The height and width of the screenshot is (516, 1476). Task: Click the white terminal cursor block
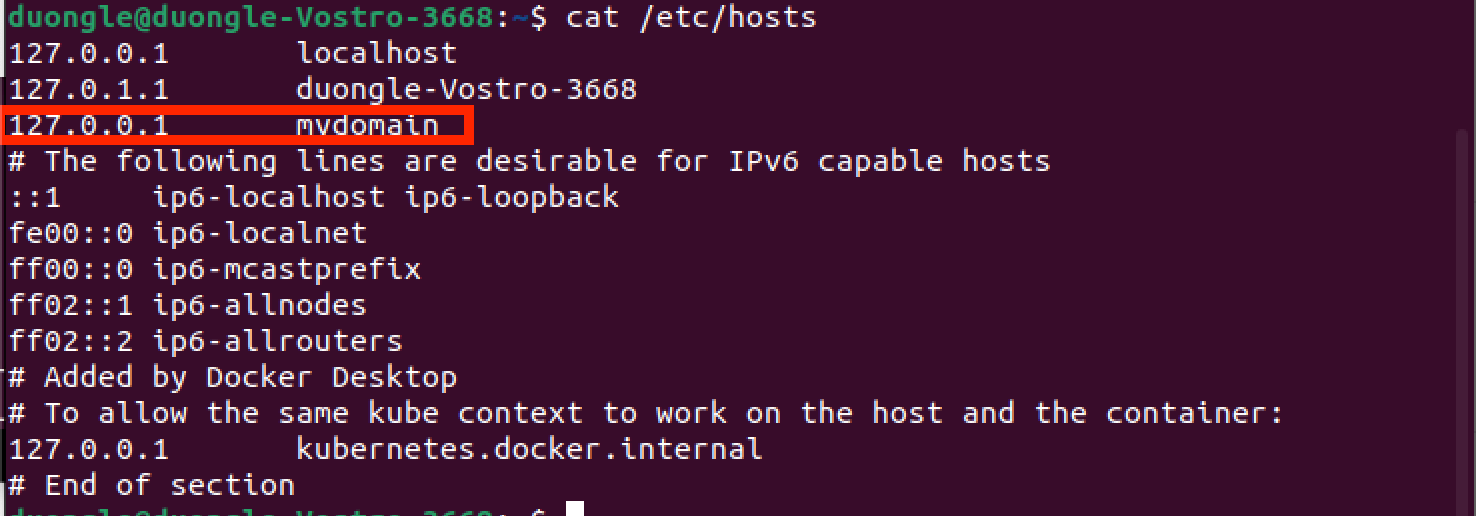pyautogui.click(x=574, y=510)
